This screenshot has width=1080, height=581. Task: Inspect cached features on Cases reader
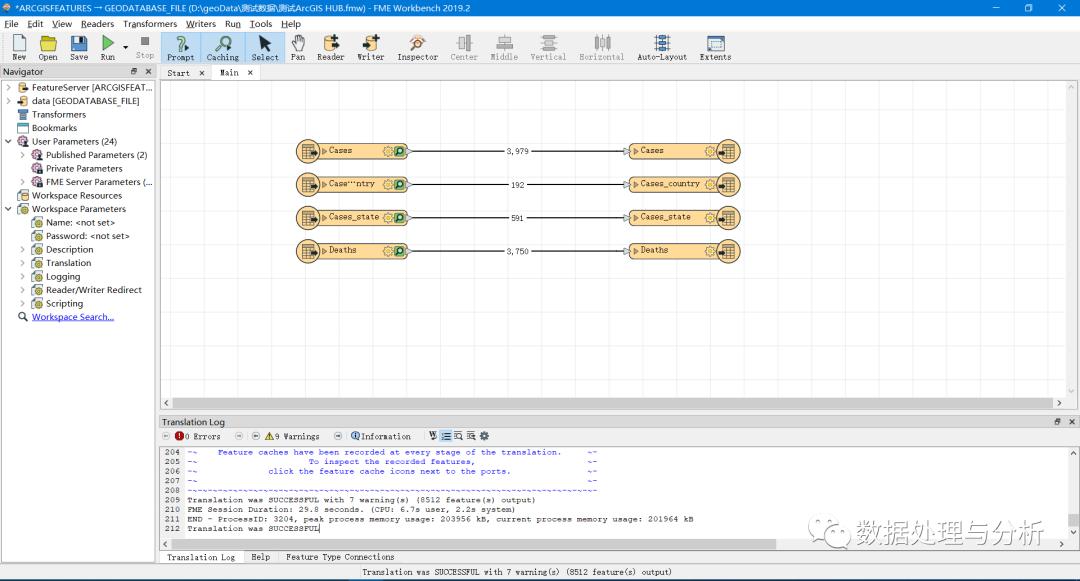399,152
